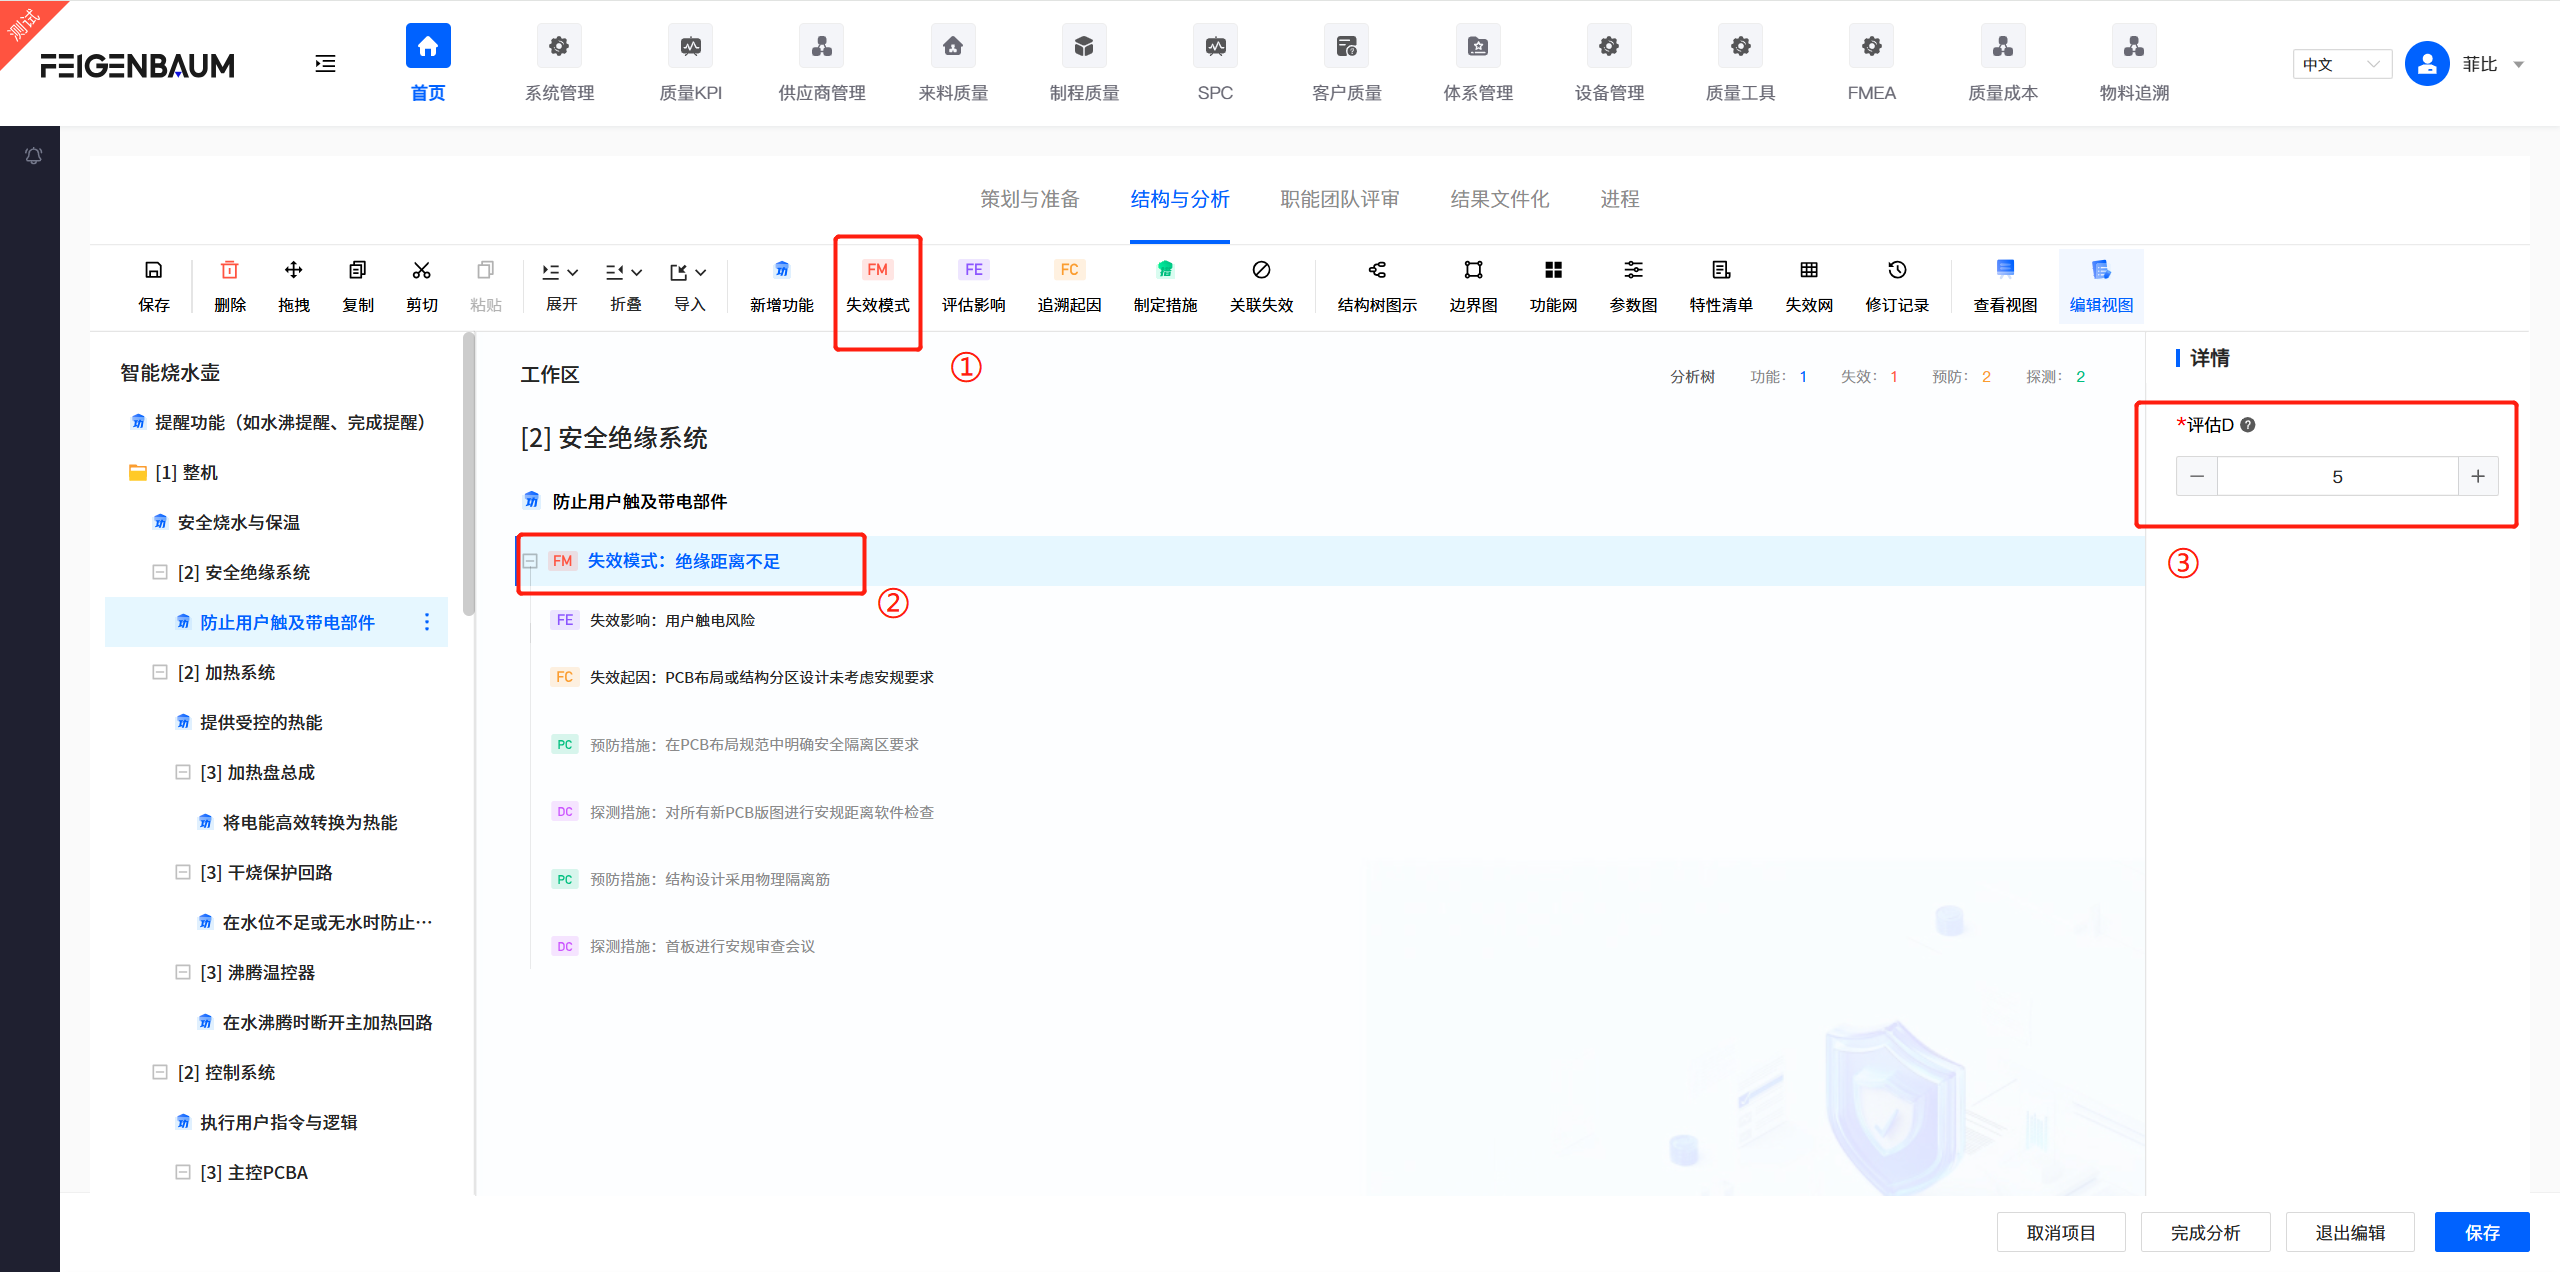Switch to the 策划与准备 tab
This screenshot has width=2560, height=1272.
pyautogui.click(x=1029, y=199)
